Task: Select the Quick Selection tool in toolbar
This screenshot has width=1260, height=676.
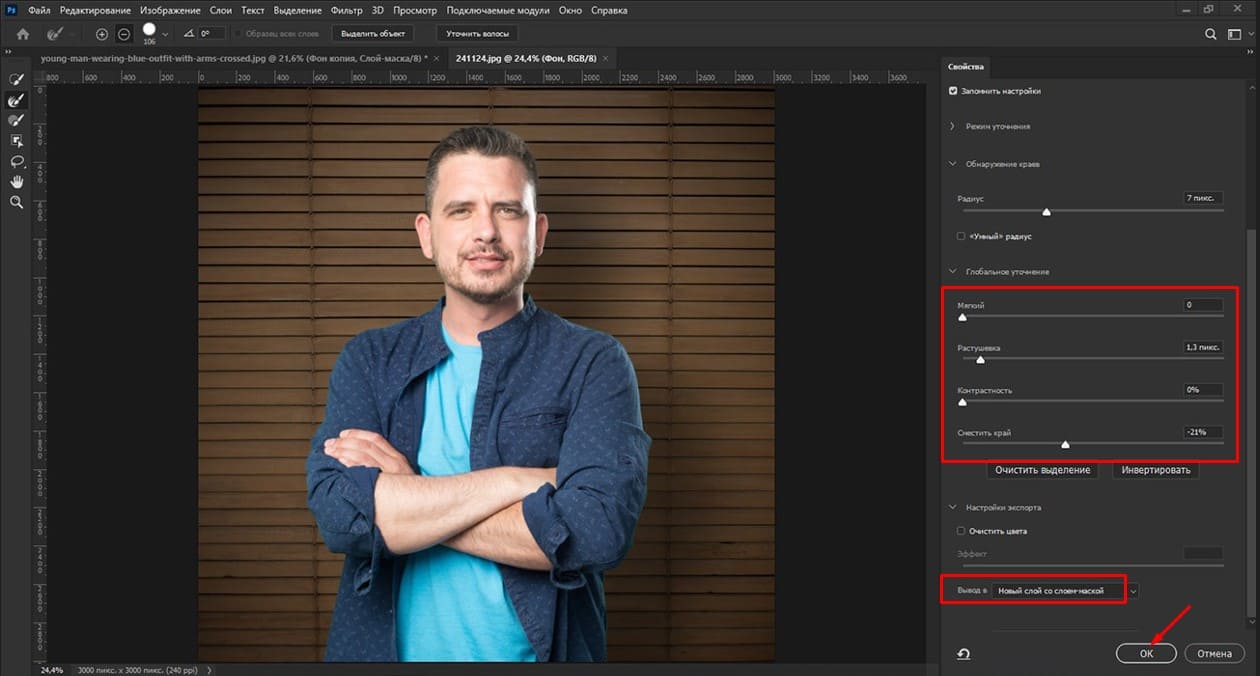Action: 16,79
